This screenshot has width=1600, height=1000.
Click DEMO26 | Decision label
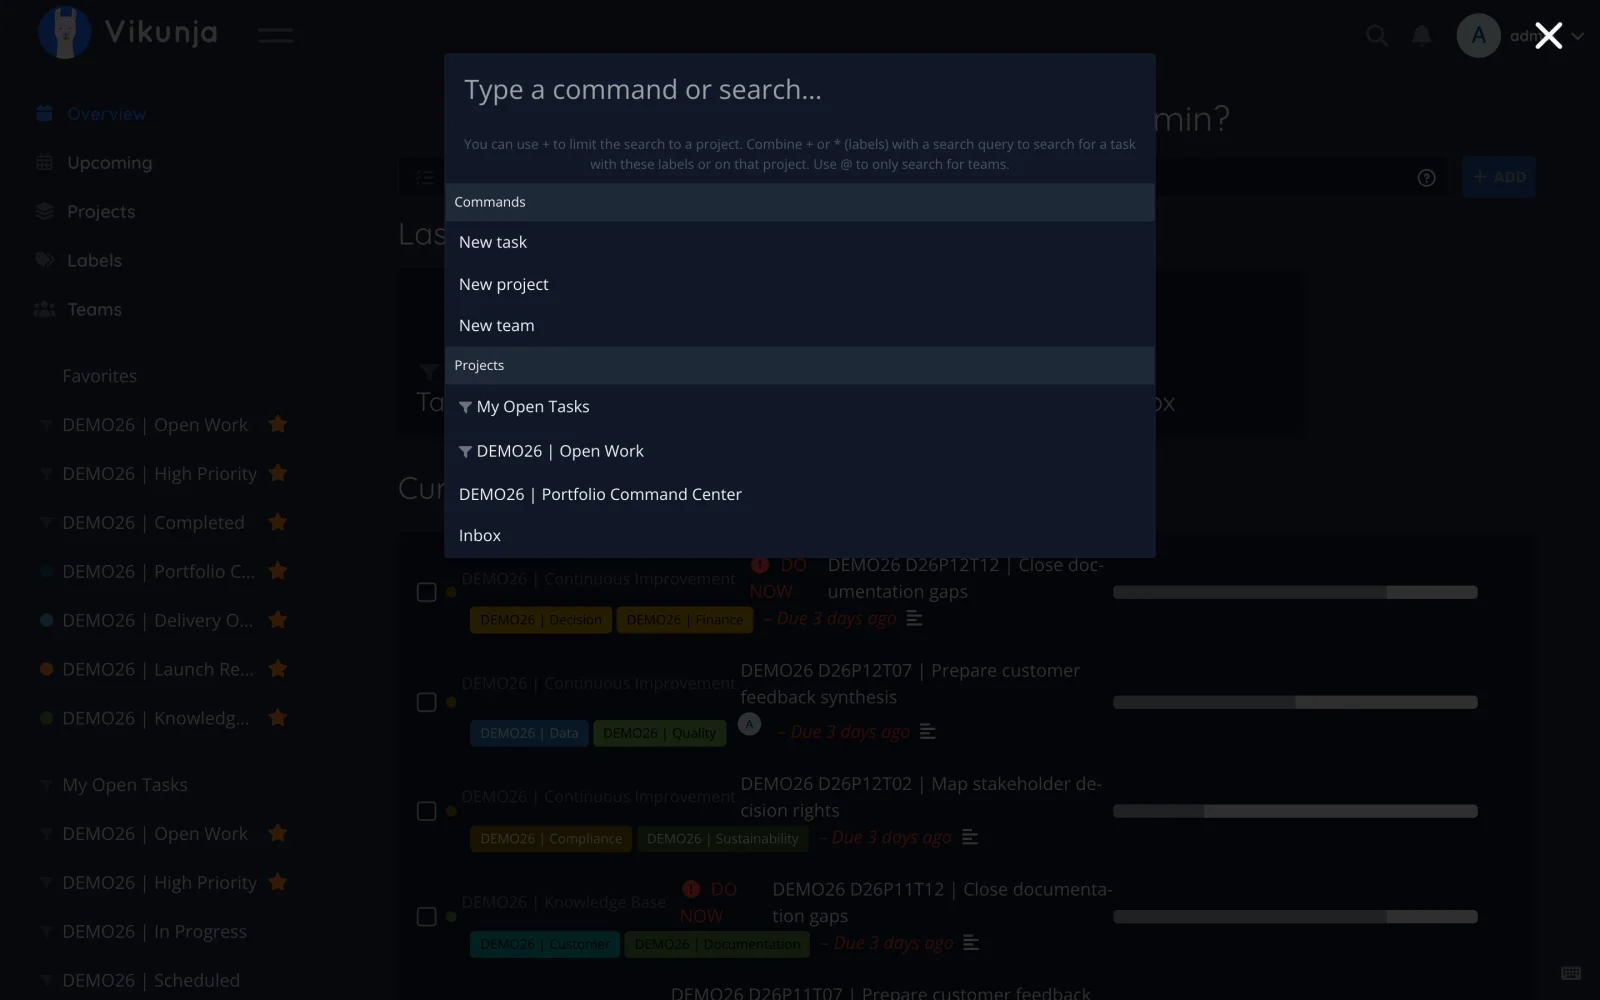[541, 620]
